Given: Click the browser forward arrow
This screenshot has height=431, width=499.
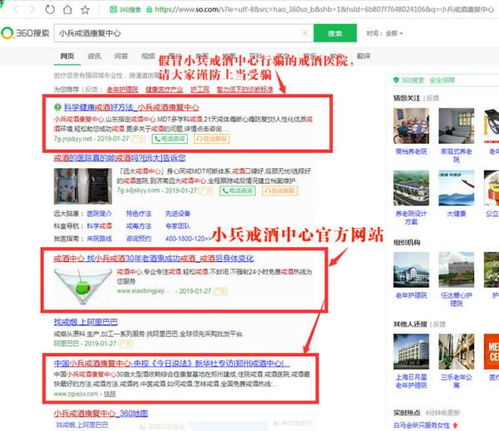Looking at the screenshot, I should [32, 9].
